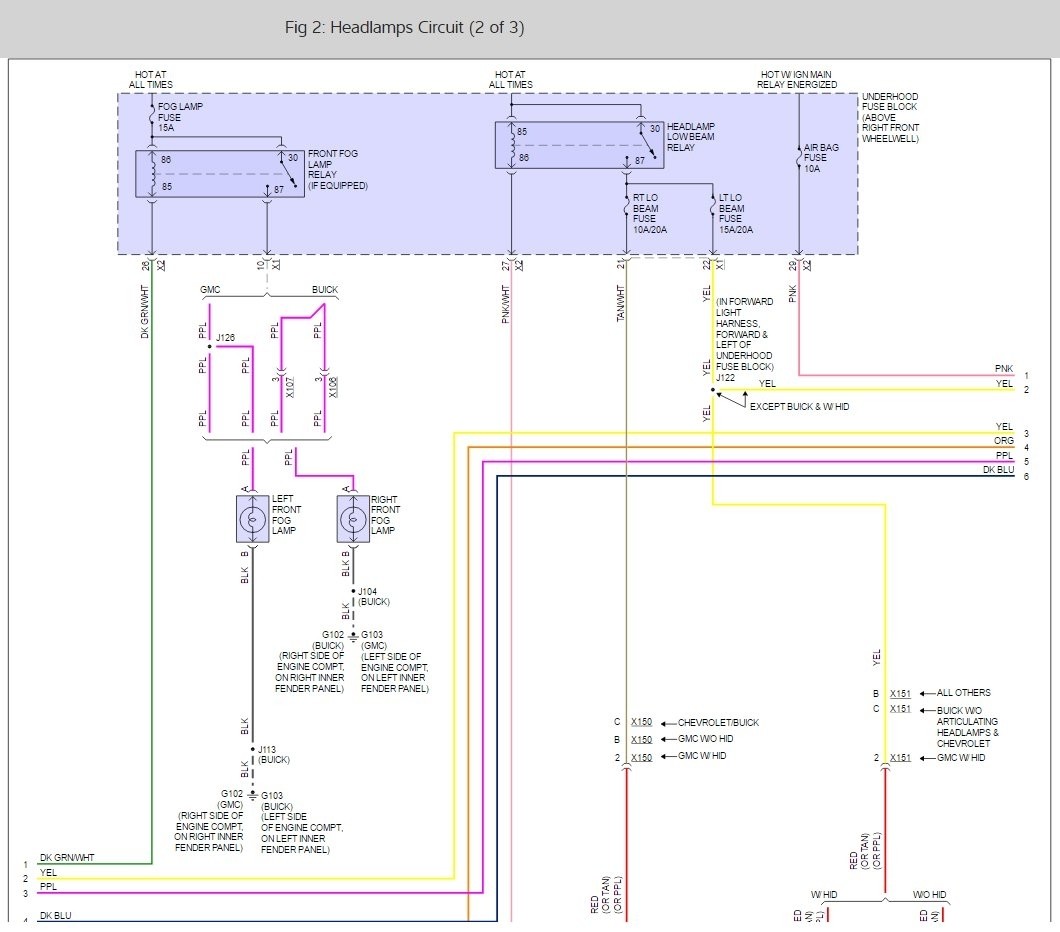
Task: Click the X108 connector label
Action: point(333,387)
